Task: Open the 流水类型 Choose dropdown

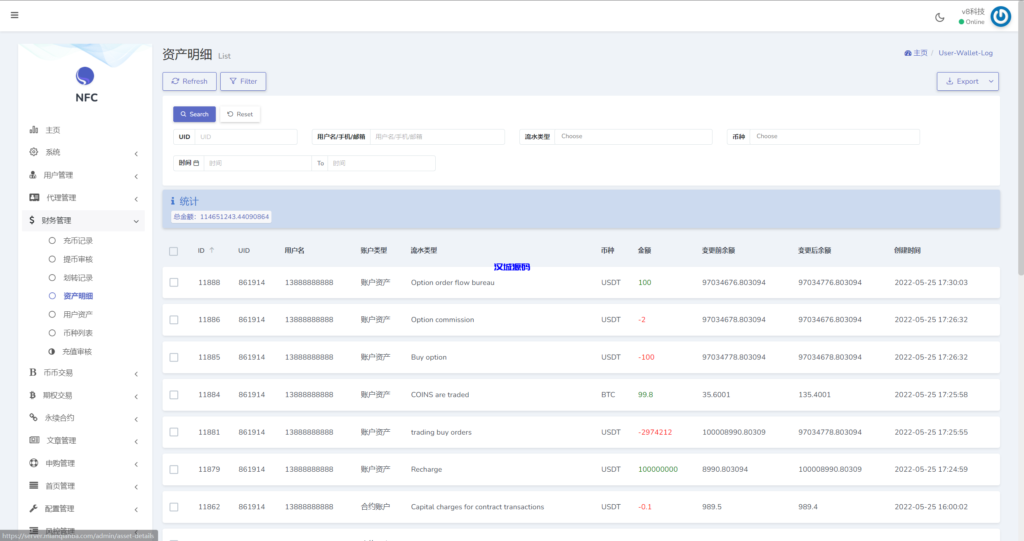Action: coord(634,137)
